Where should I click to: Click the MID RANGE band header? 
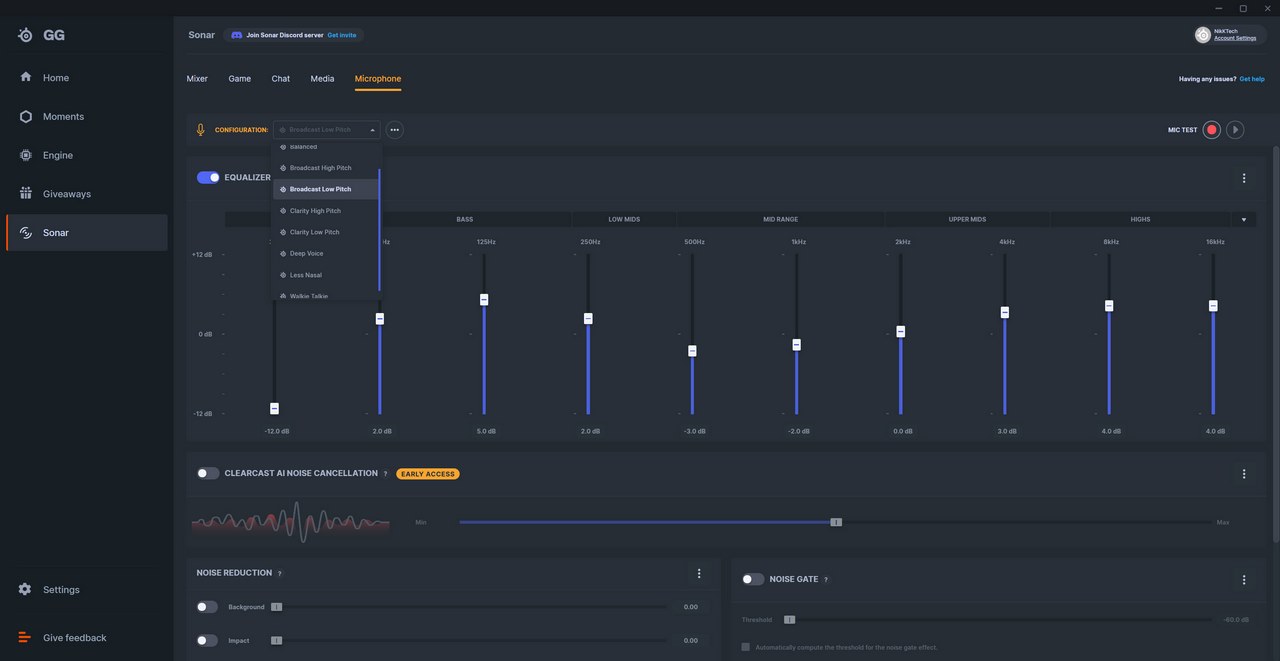(780, 219)
